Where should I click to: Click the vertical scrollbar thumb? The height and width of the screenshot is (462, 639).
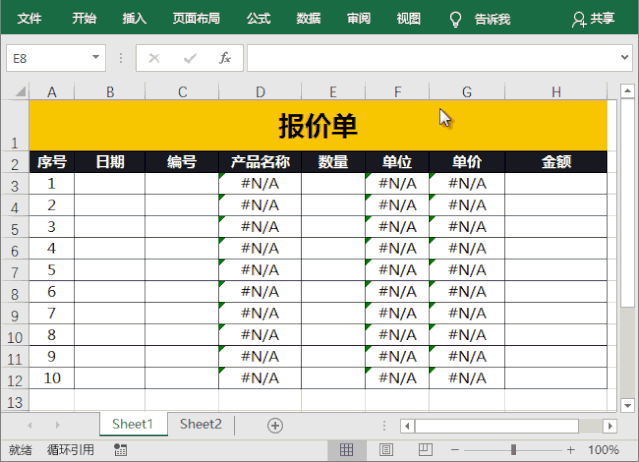coord(628,202)
